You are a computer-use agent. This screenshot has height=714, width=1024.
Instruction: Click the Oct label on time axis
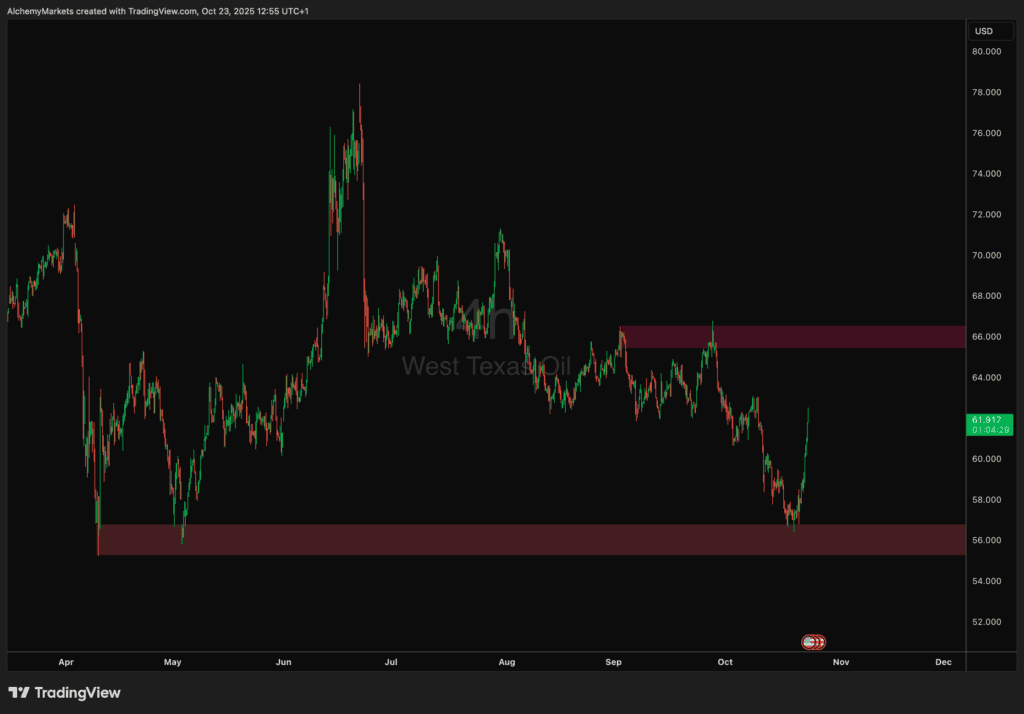pos(725,662)
